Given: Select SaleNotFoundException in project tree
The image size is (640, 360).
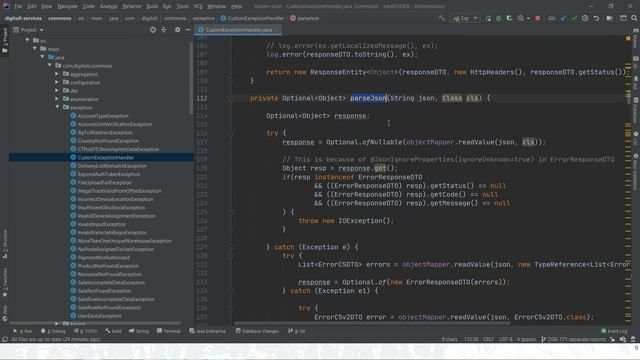Looking at the screenshot, I should (104, 291).
